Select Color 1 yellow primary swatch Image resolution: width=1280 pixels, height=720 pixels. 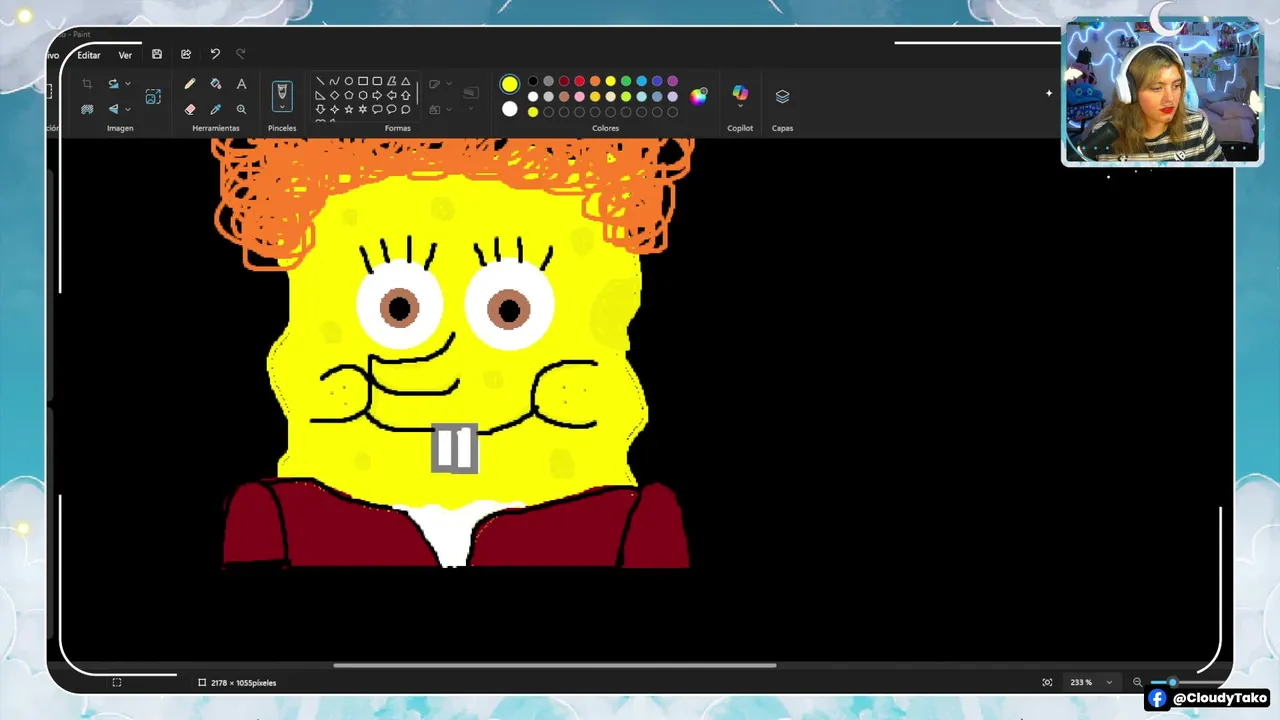pyautogui.click(x=510, y=84)
